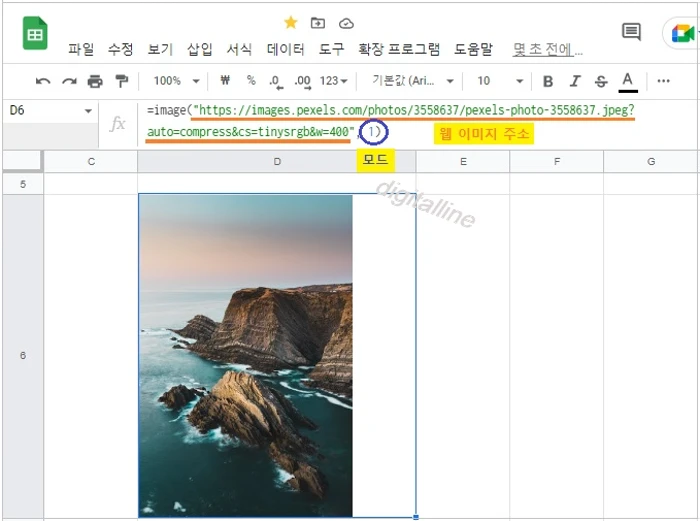Select row 6 header

pyautogui.click(x=23, y=356)
